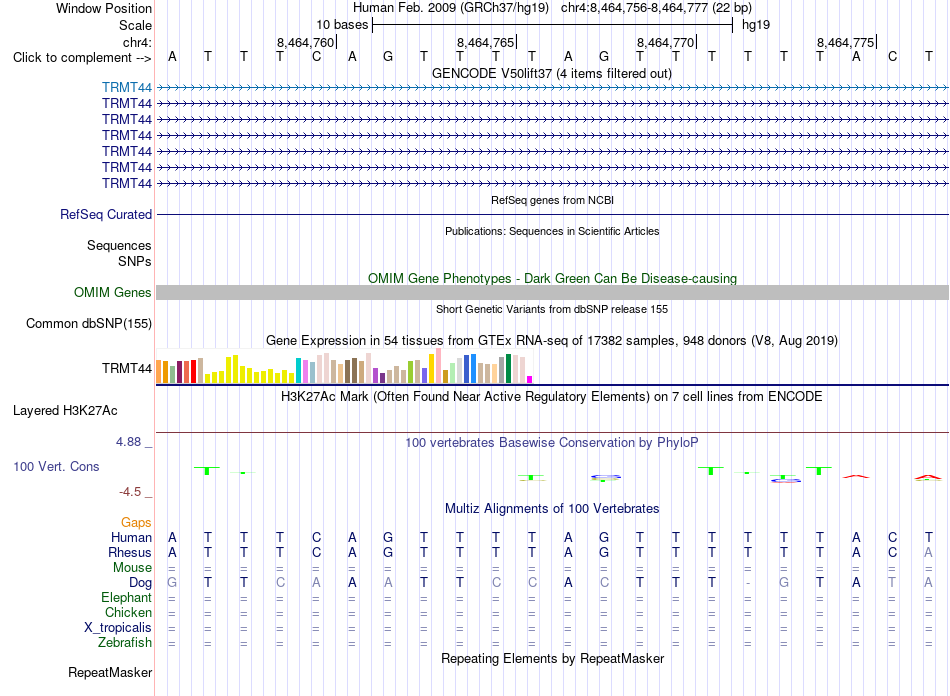Image resolution: width=950 pixels, height=696 pixels.
Task: Click 'Publications: Sequences in Scientific Articles' title
Action: 552,231
